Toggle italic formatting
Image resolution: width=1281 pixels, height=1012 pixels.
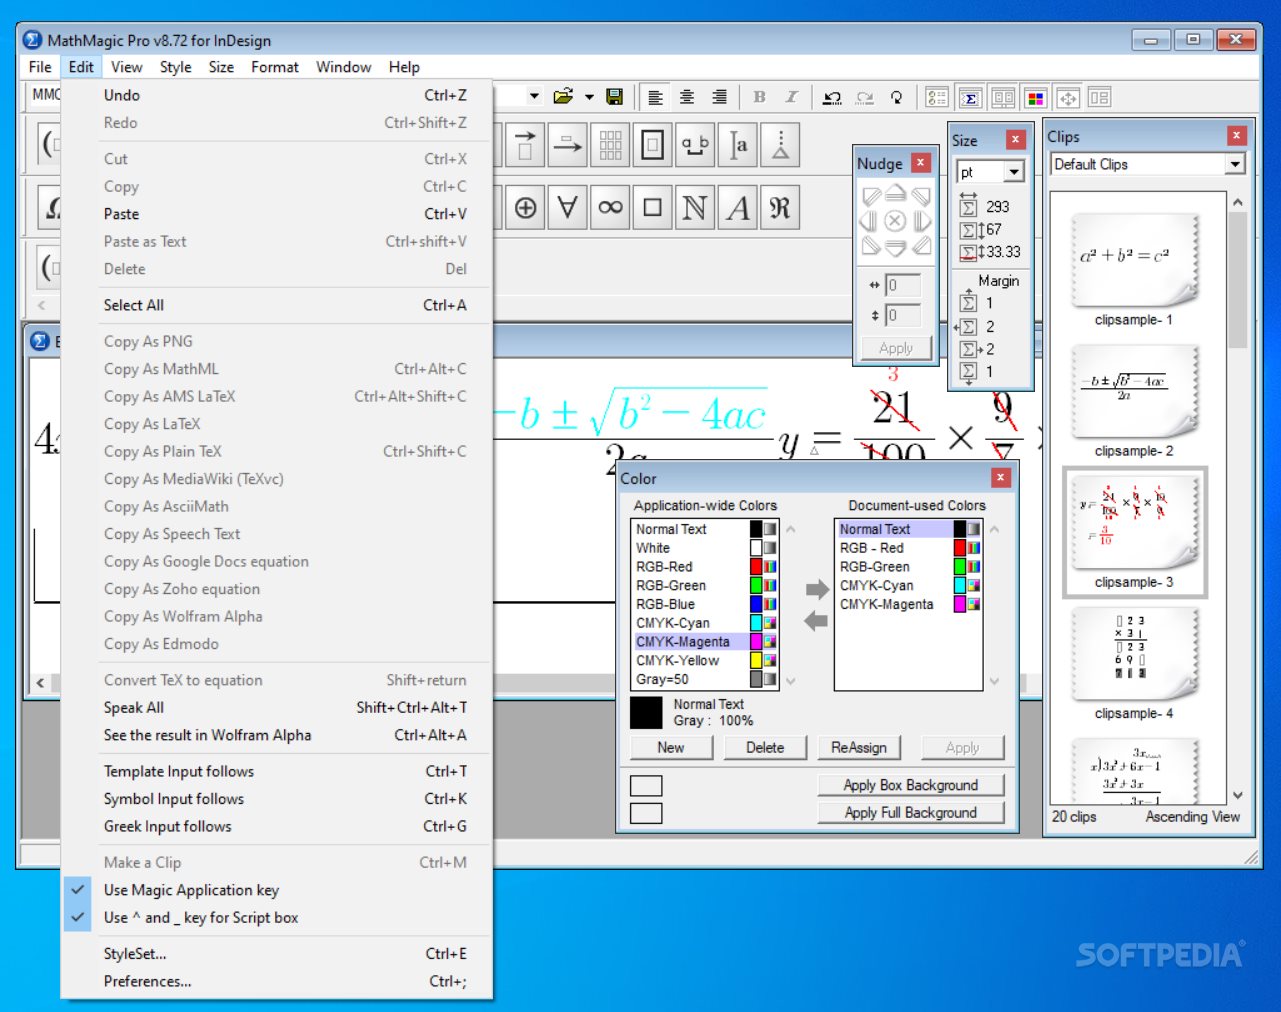[x=791, y=97]
